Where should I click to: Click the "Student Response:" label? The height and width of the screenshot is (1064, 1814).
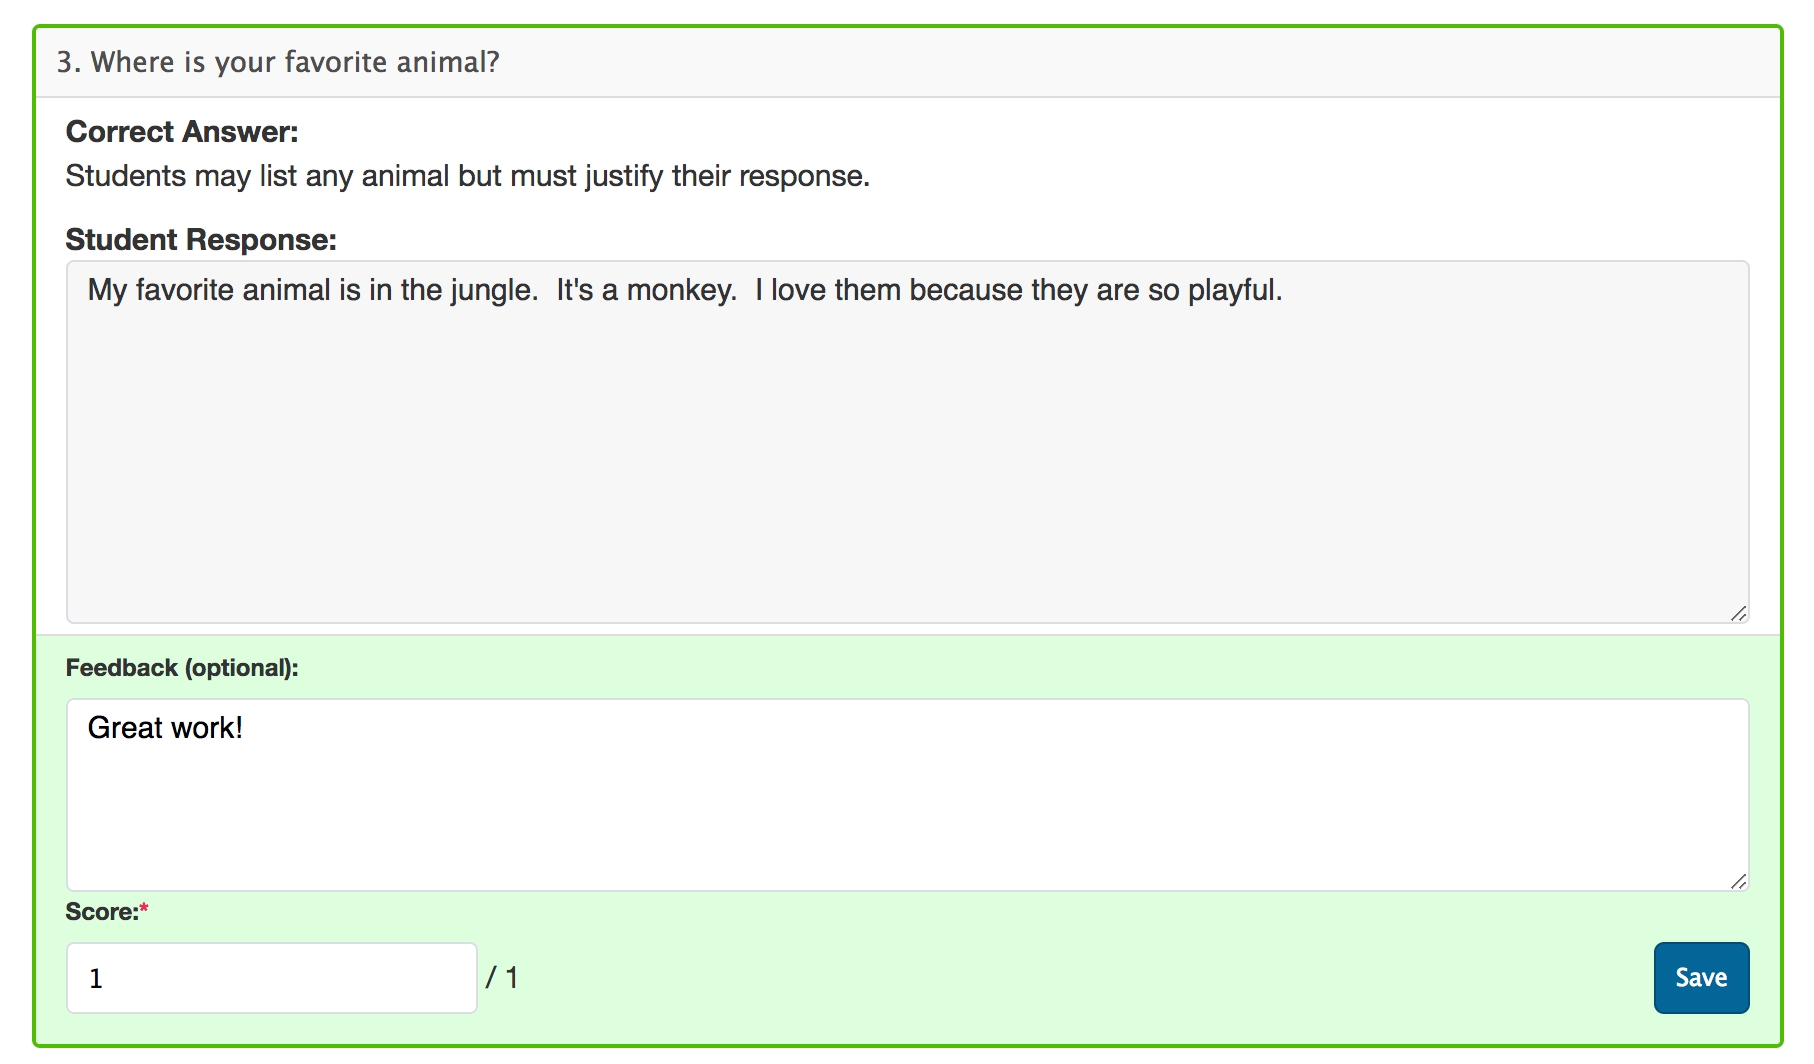pos(201,240)
